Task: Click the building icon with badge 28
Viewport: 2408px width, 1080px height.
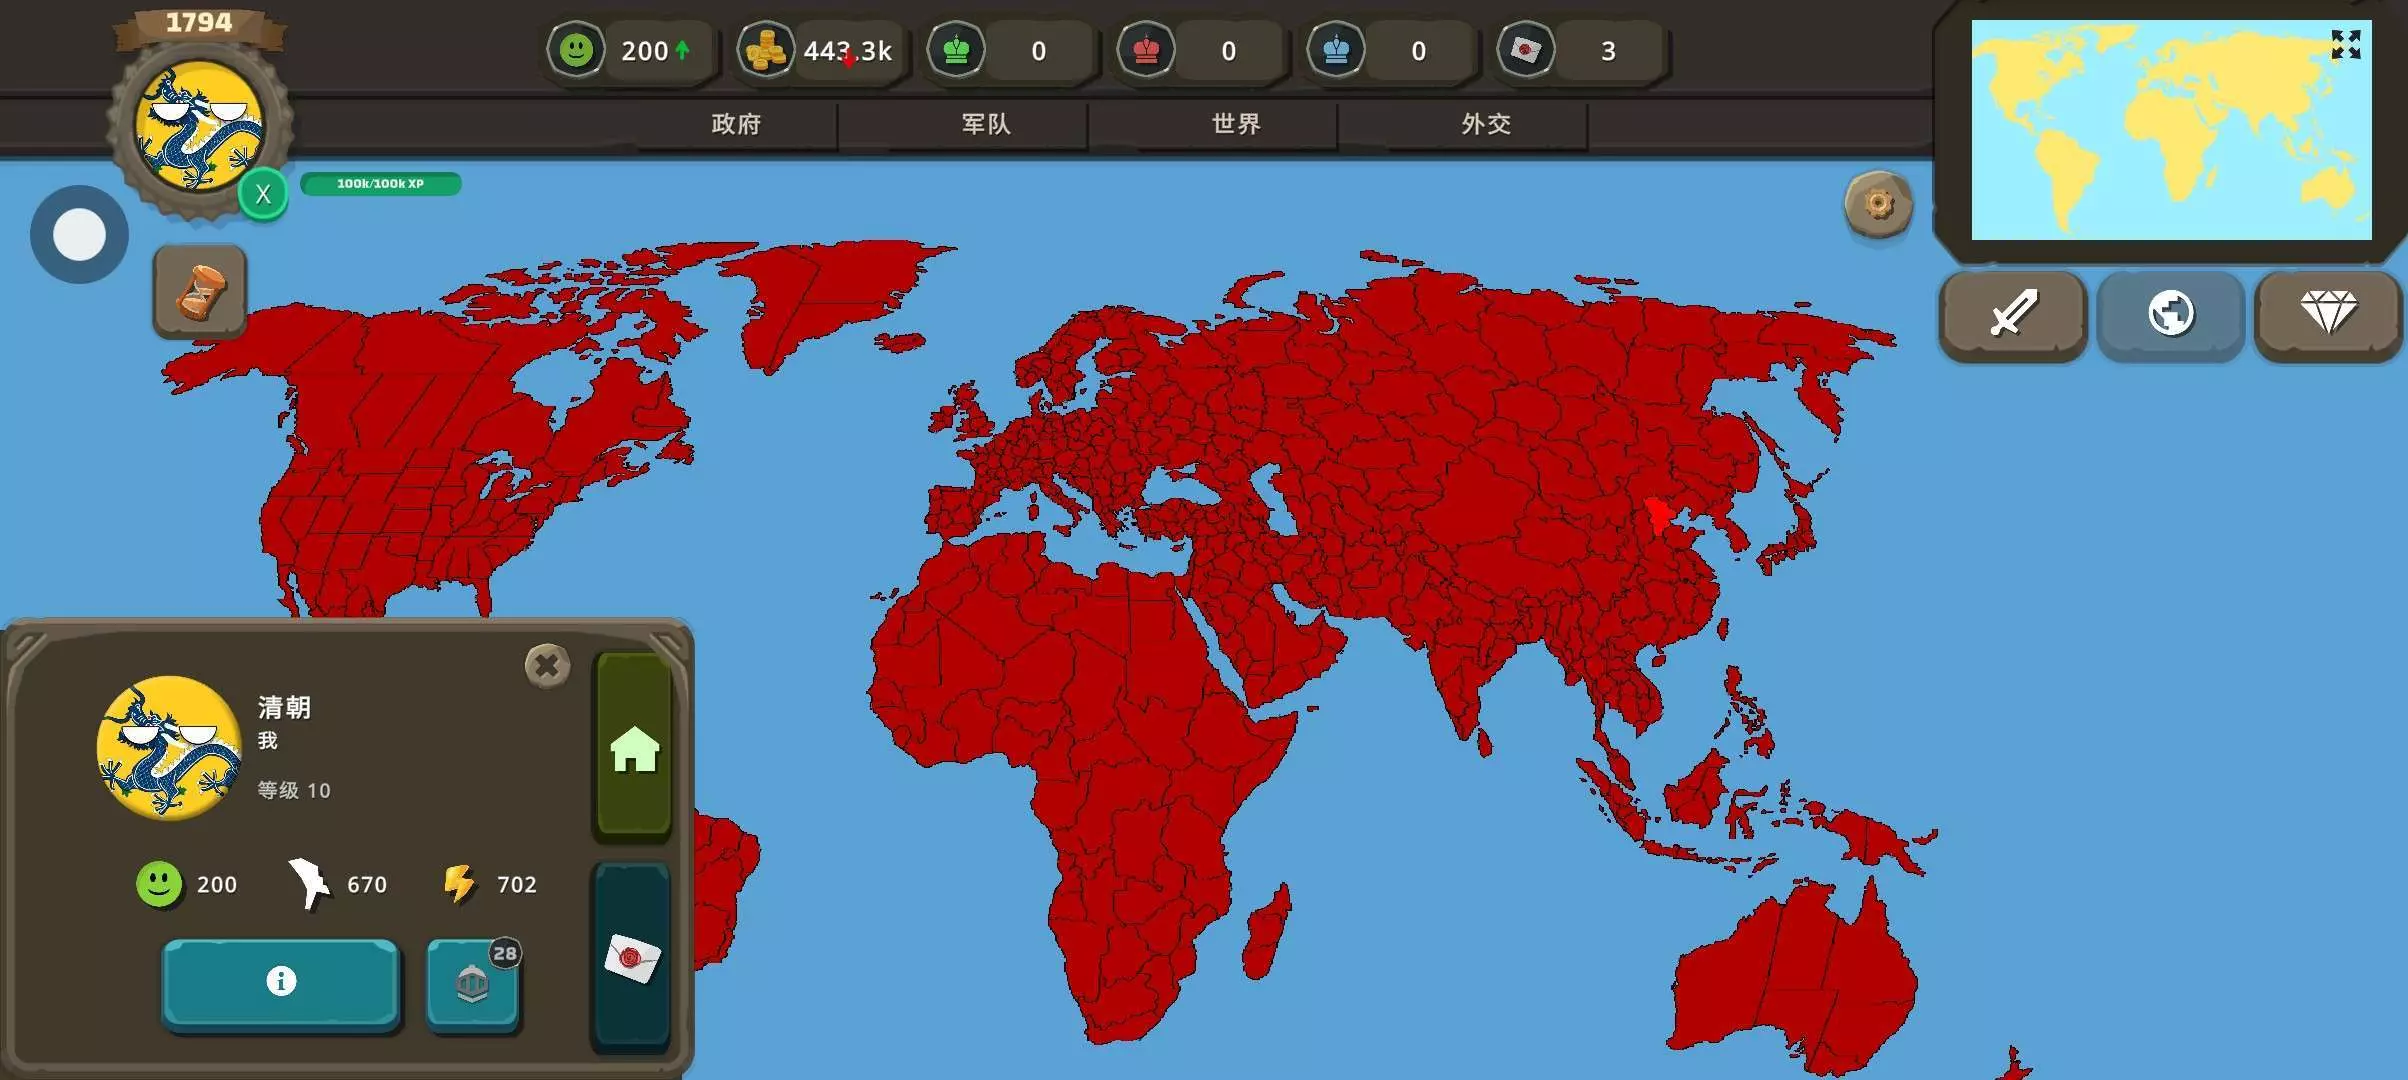Action: (x=472, y=984)
